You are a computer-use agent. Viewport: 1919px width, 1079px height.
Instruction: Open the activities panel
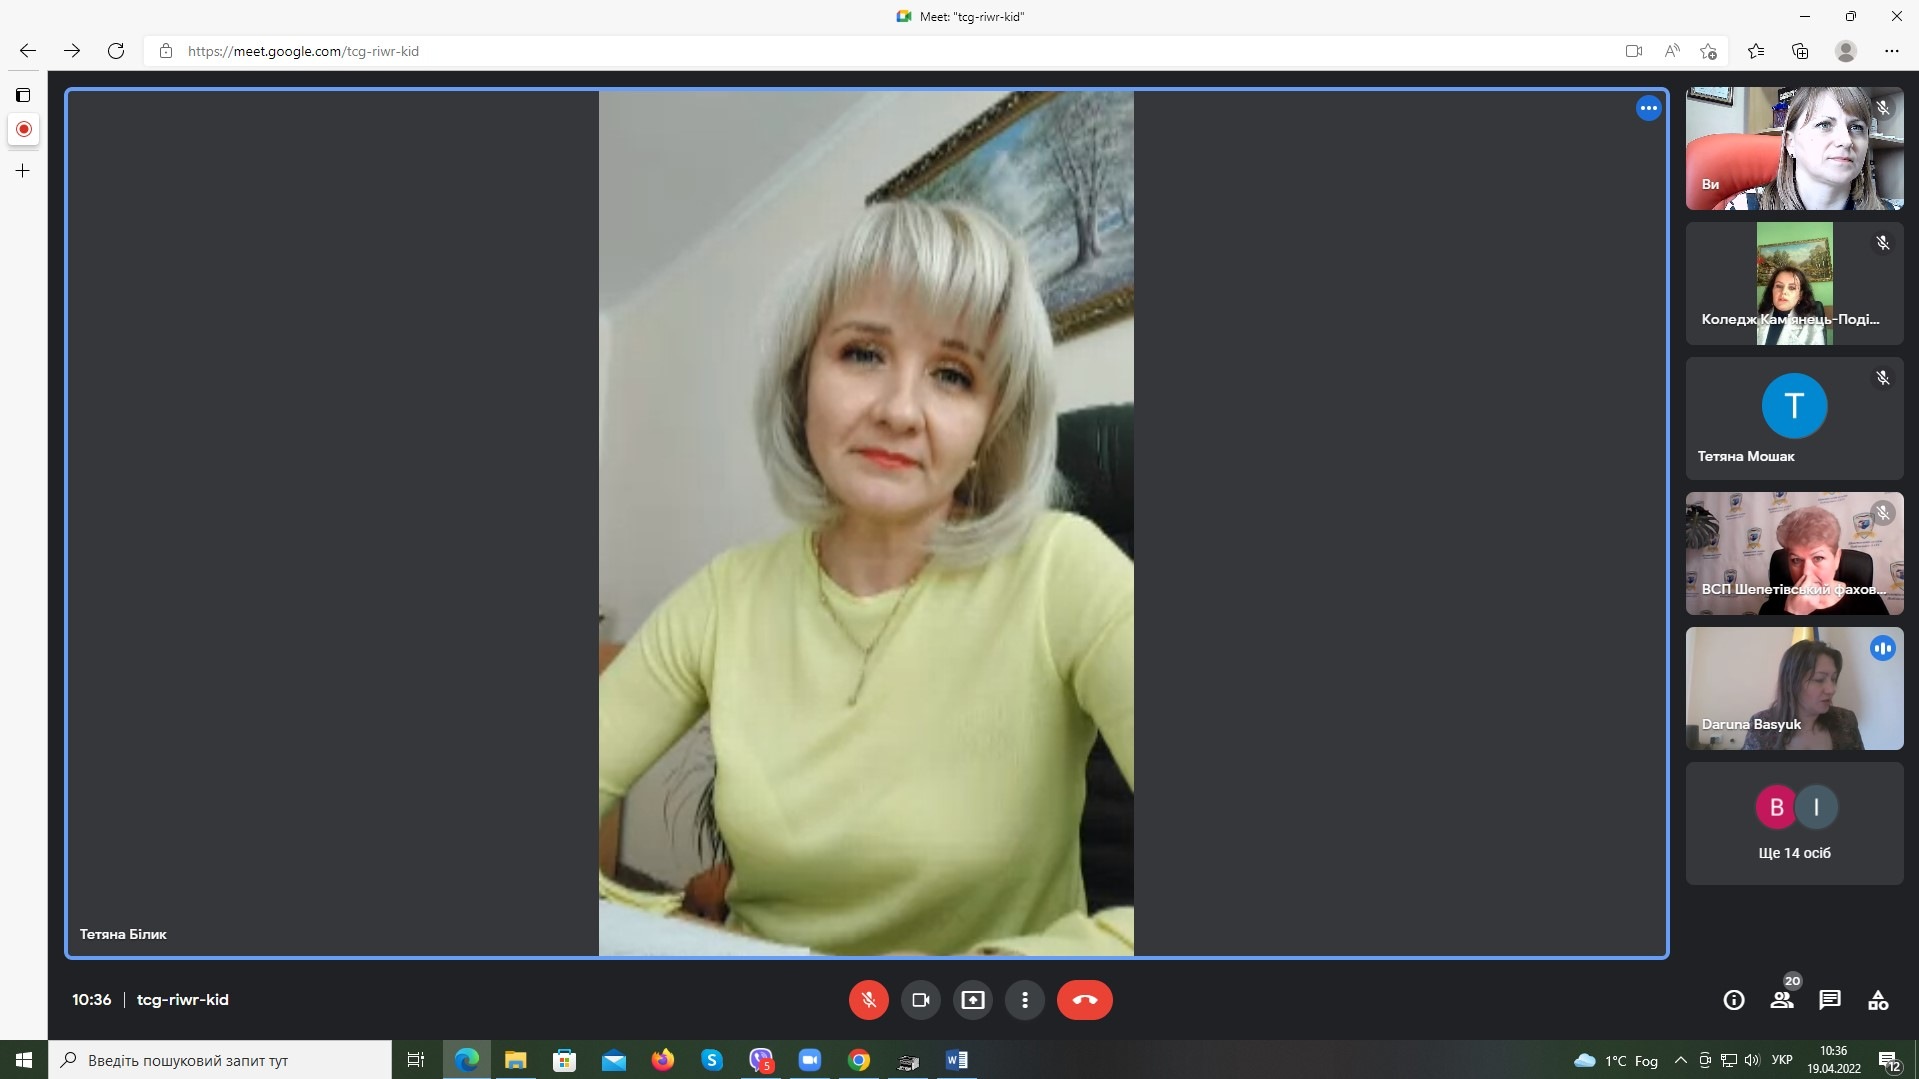(1877, 999)
